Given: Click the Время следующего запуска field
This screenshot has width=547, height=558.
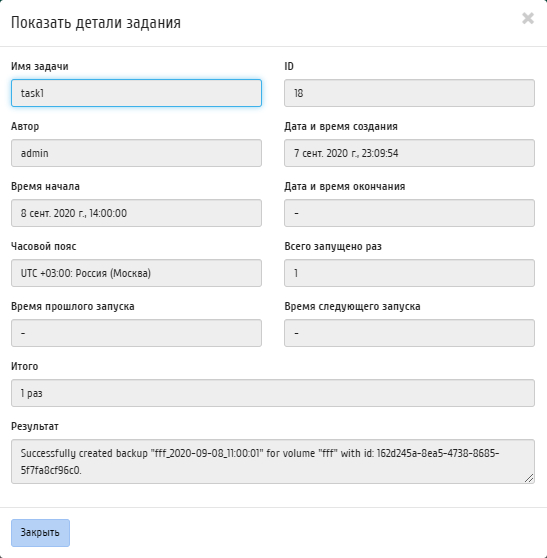Looking at the screenshot, I should click(409, 333).
